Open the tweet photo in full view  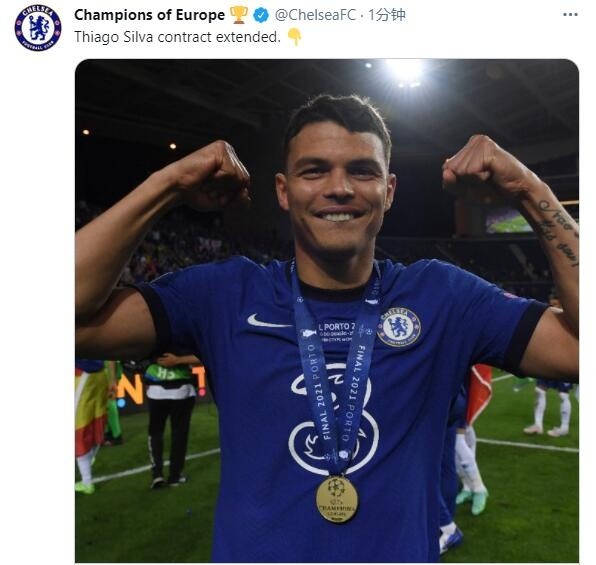coord(327,311)
